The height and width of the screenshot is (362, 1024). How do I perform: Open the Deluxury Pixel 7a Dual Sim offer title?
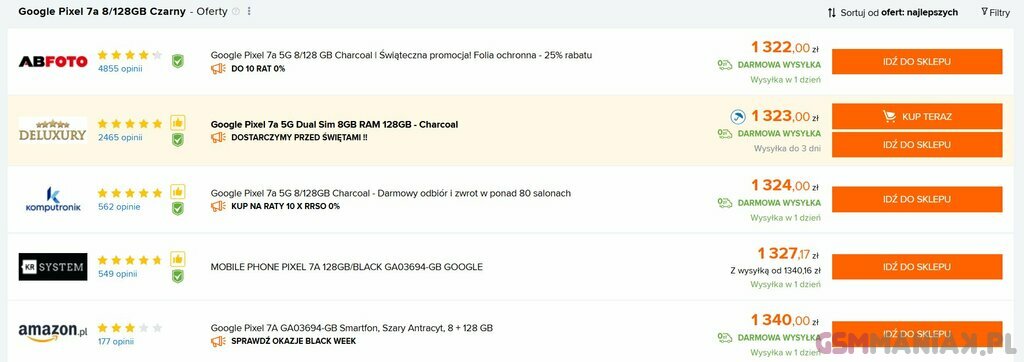tap(334, 124)
